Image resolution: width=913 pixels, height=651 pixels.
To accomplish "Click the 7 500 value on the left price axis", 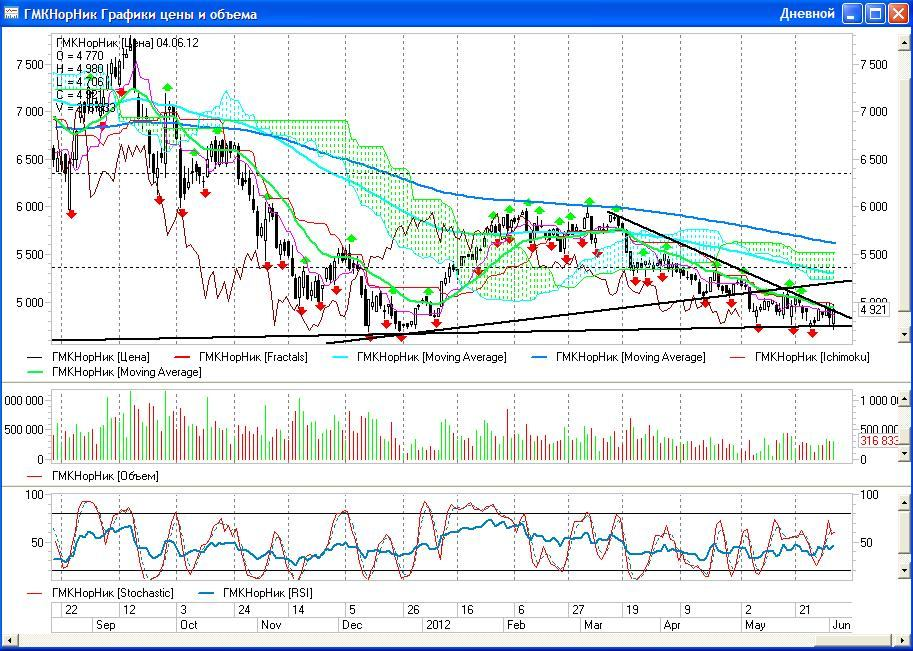I will tap(30, 65).
